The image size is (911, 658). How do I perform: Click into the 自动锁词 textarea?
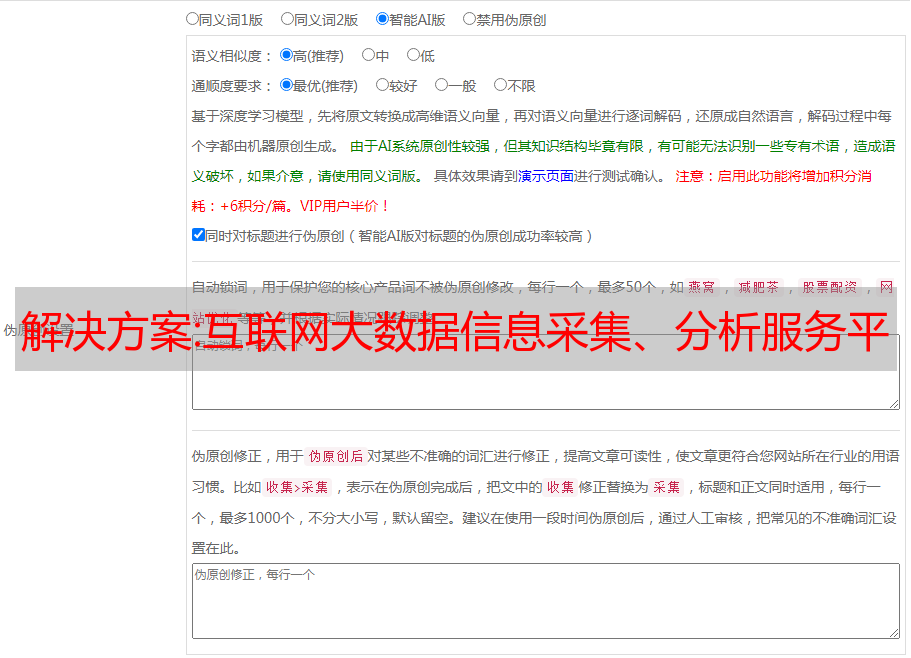[546, 372]
